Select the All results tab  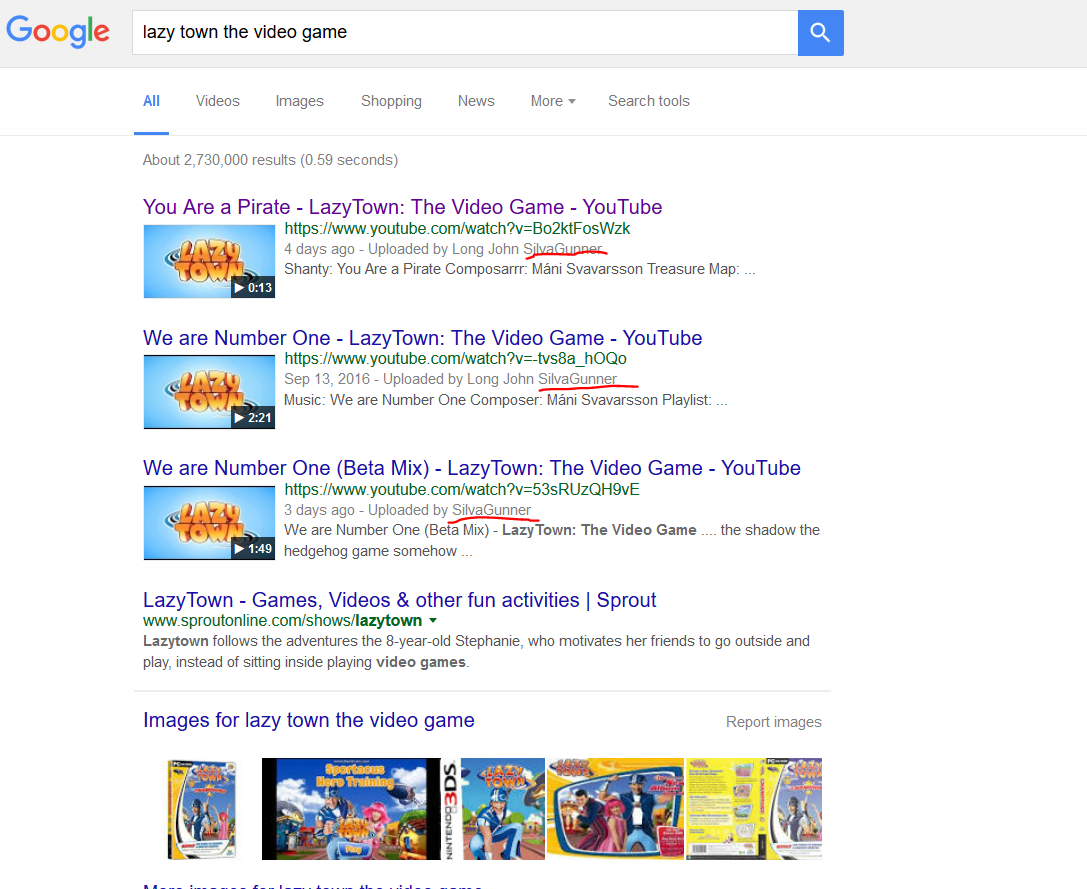[x=151, y=101]
